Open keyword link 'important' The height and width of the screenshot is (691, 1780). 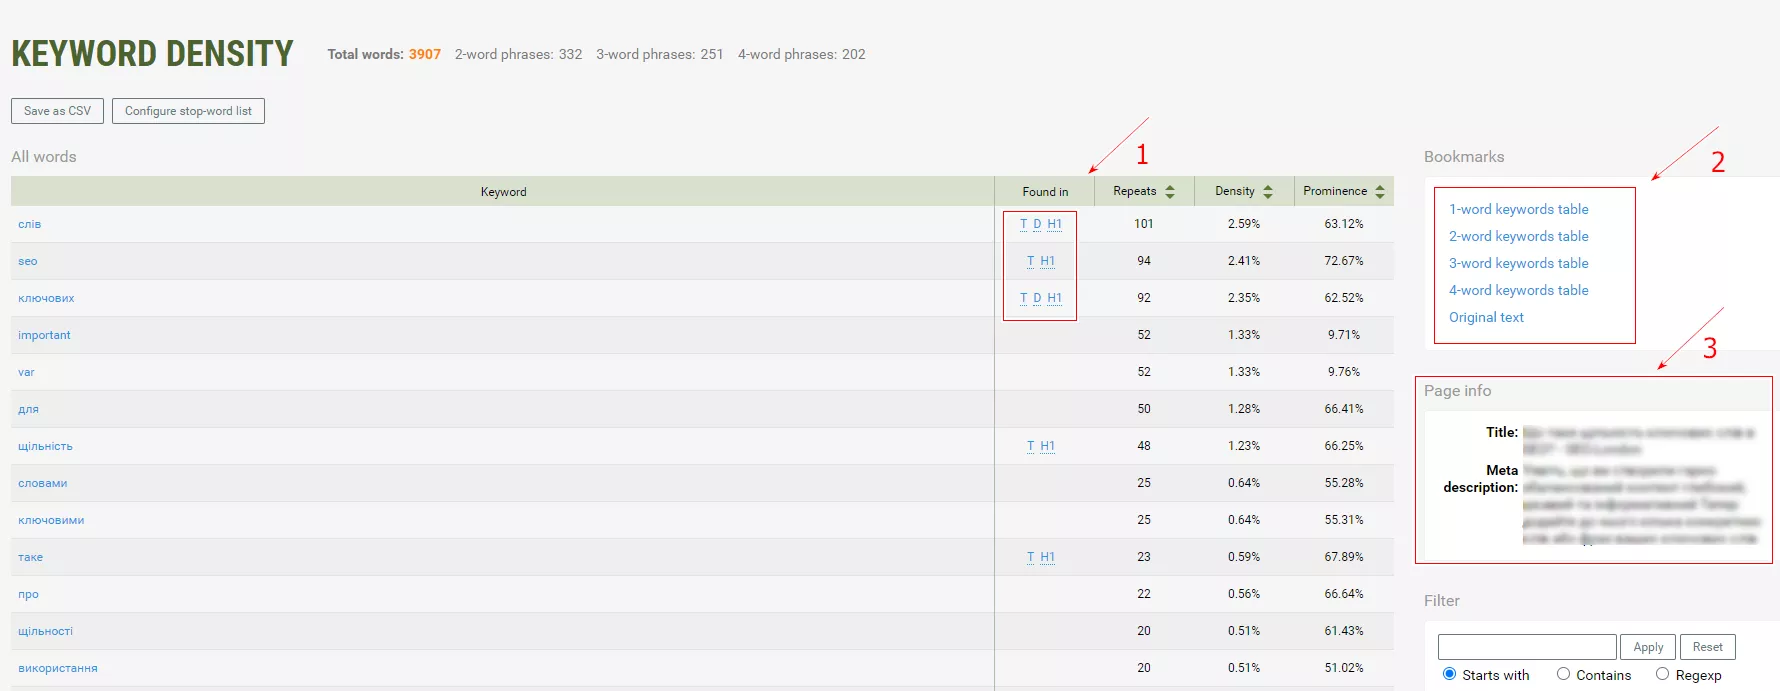point(44,335)
